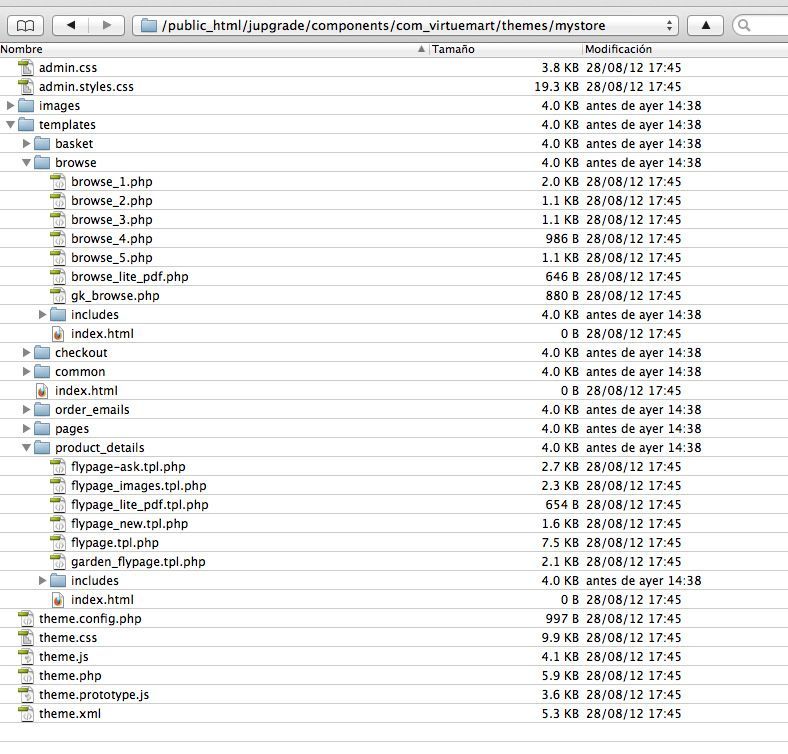Select index.html icon directly under templates
The width and height of the screenshot is (788, 754).
pyautogui.click(x=42, y=391)
